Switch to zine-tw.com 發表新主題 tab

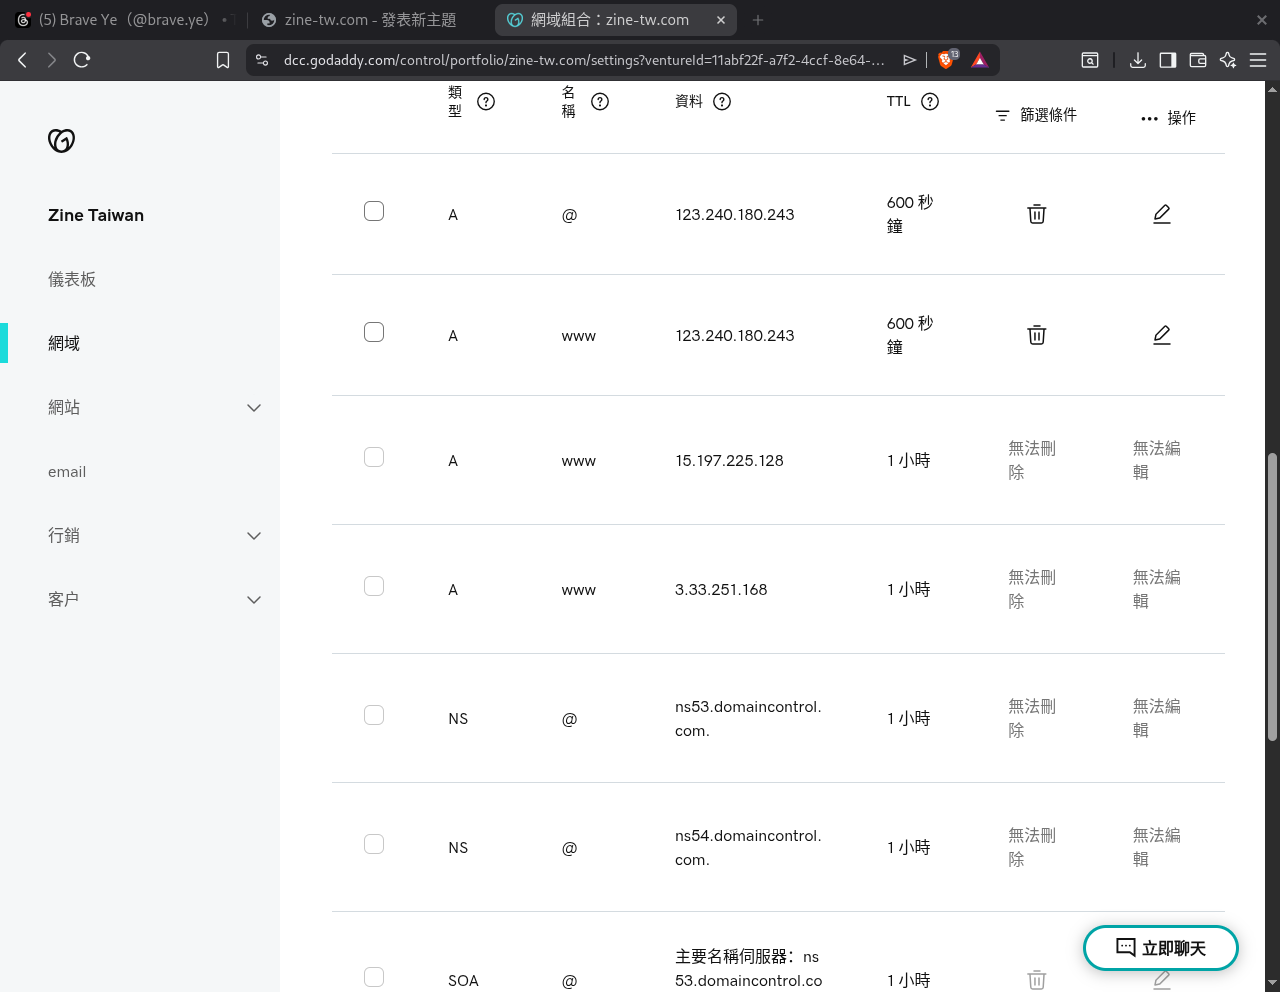point(370,20)
